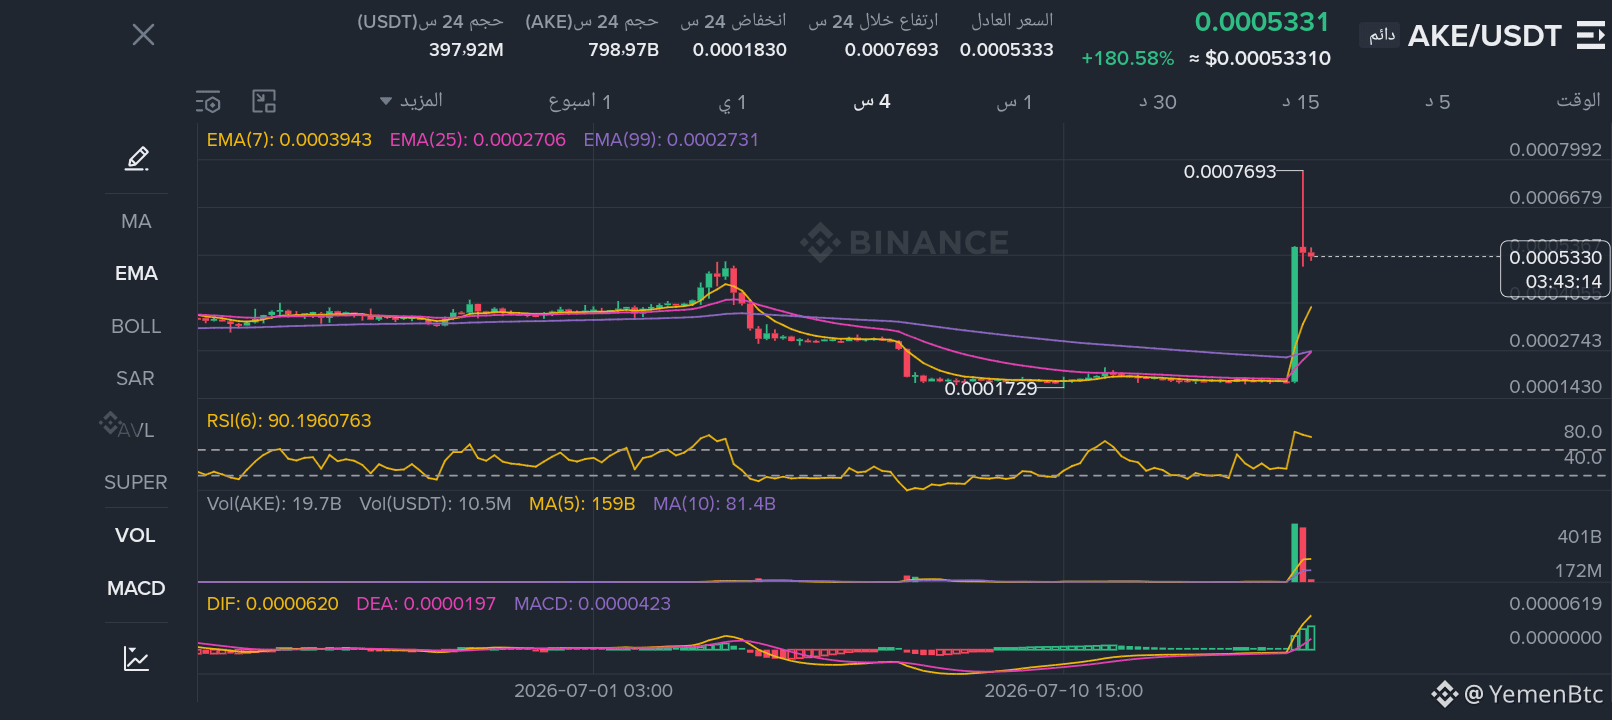The height and width of the screenshot is (720, 1612).
Task: Click the +180.58% change value
Action: tap(1128, 58)
